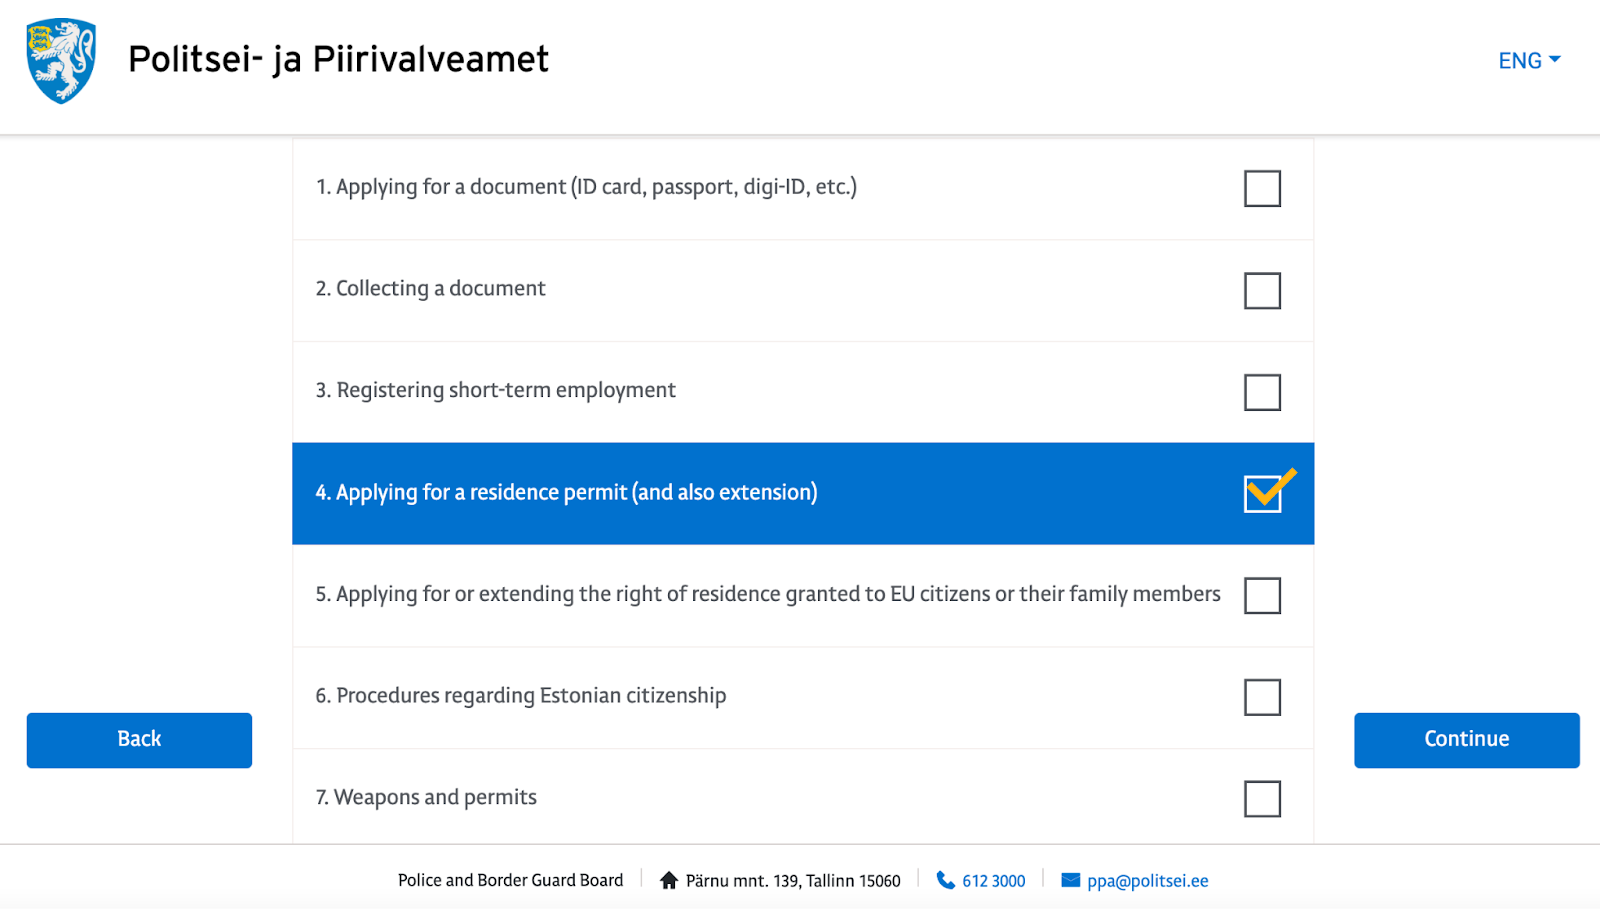The height and width of the screenshot is (909, 1600).
Task: Click the home icon beside Pärnu mnt. address
Action: coord(669,880)
